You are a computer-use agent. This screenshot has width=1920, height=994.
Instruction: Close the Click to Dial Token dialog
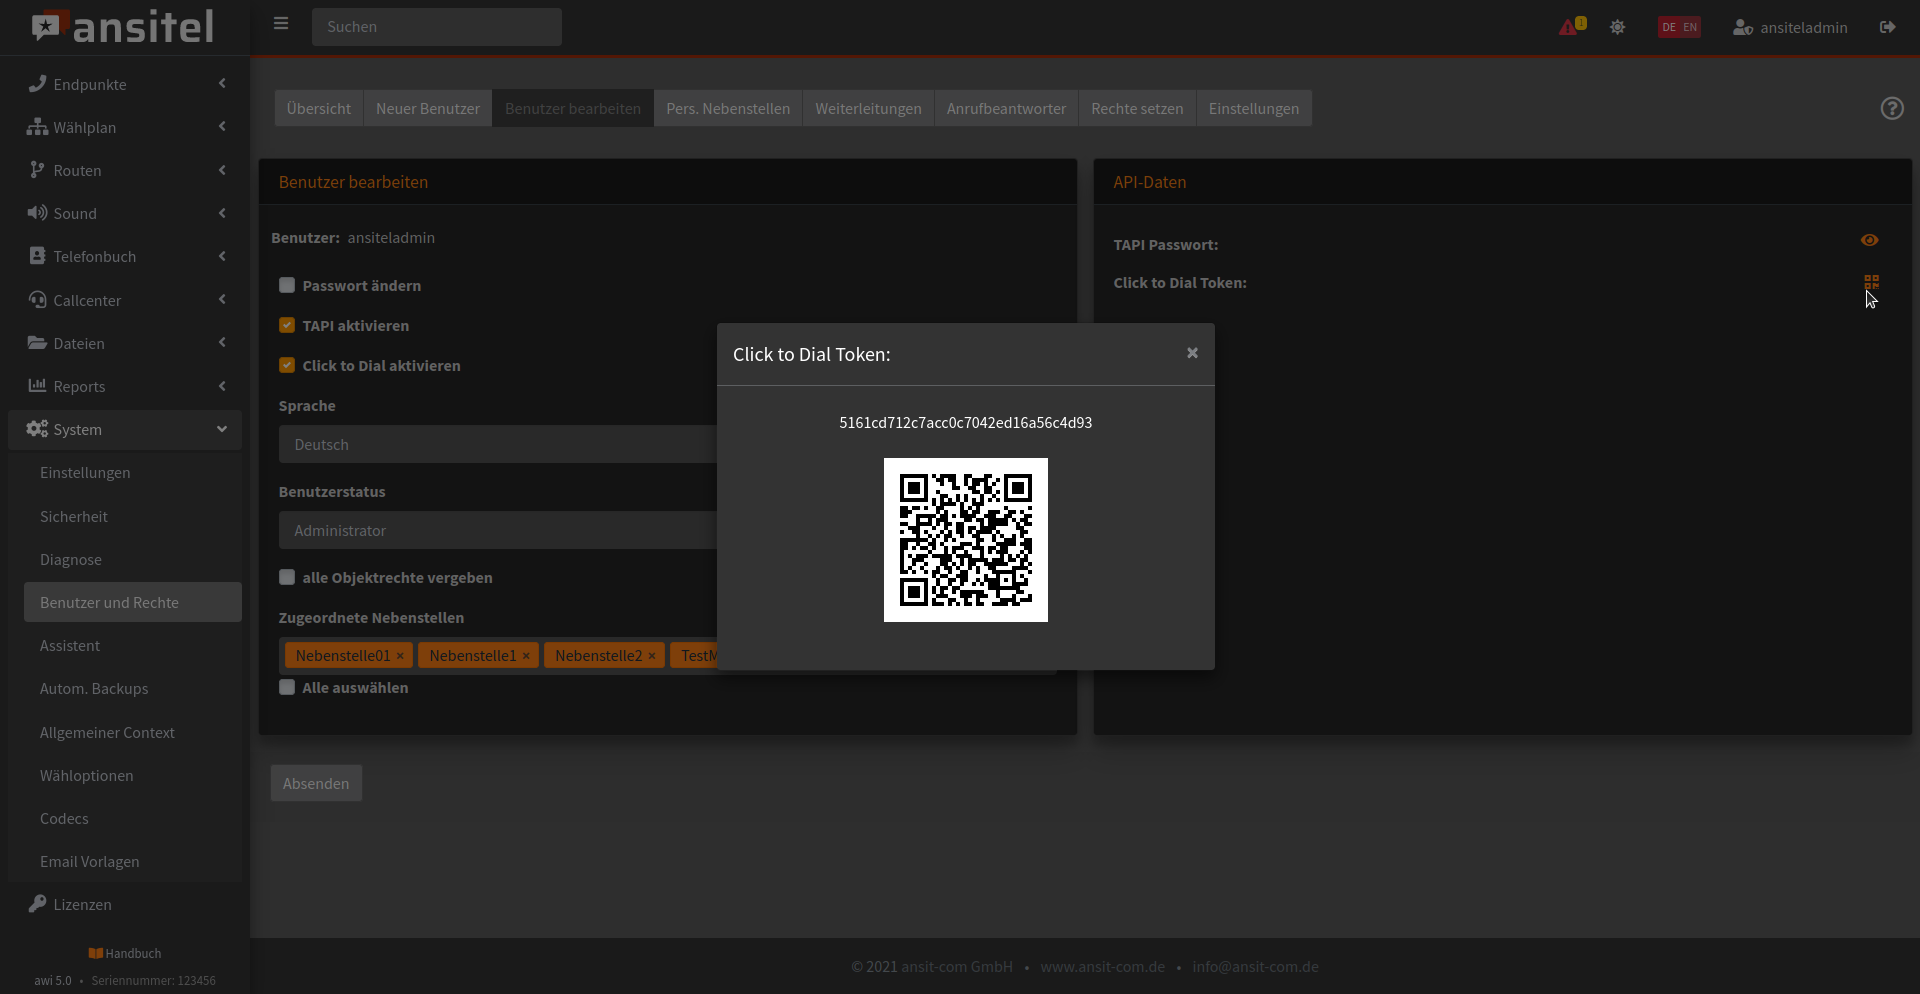click(x=1192, y=353)
